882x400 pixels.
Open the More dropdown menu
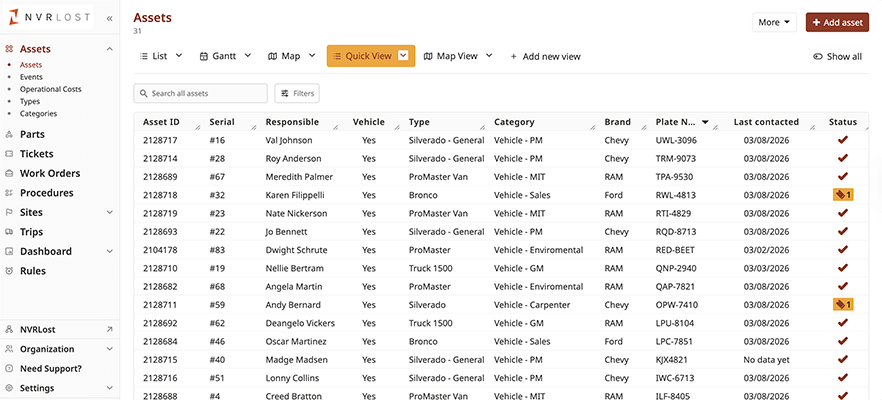(775, 22)
